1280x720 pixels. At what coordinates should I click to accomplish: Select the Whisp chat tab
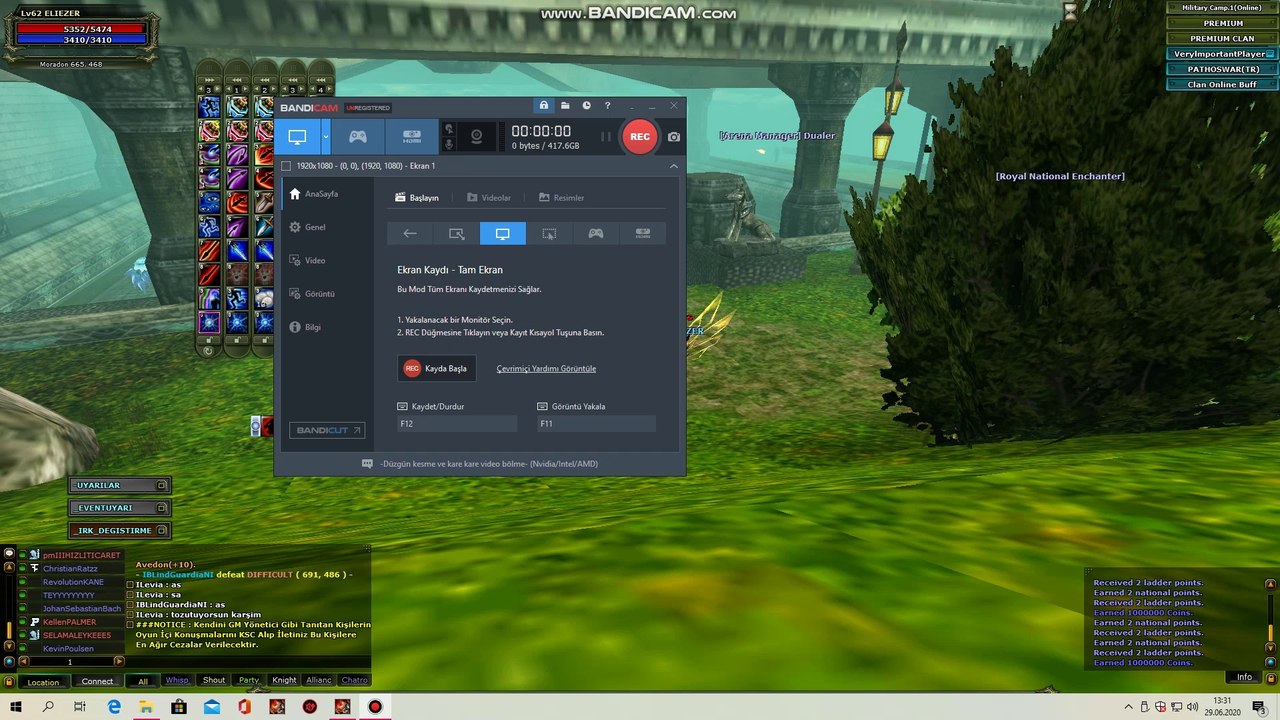coord(177,681)
